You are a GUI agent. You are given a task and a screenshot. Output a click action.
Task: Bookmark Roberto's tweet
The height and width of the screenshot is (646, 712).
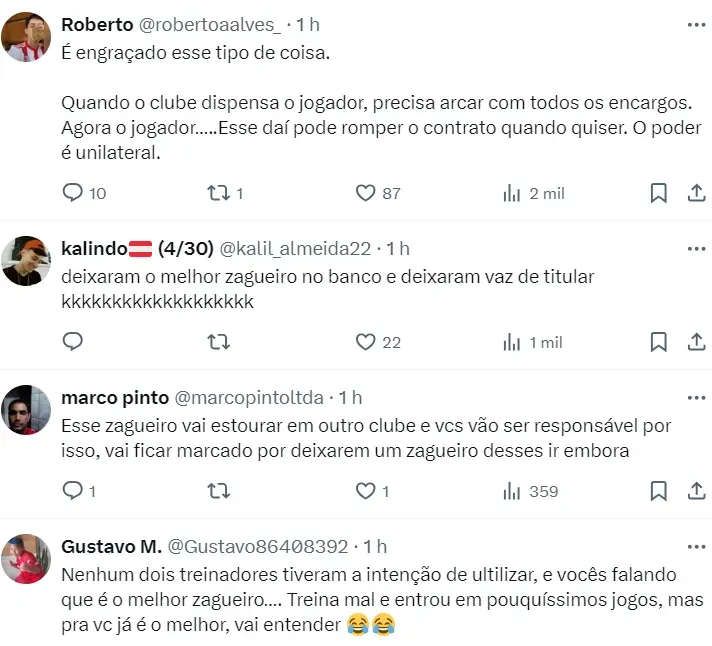click(658, 193)
